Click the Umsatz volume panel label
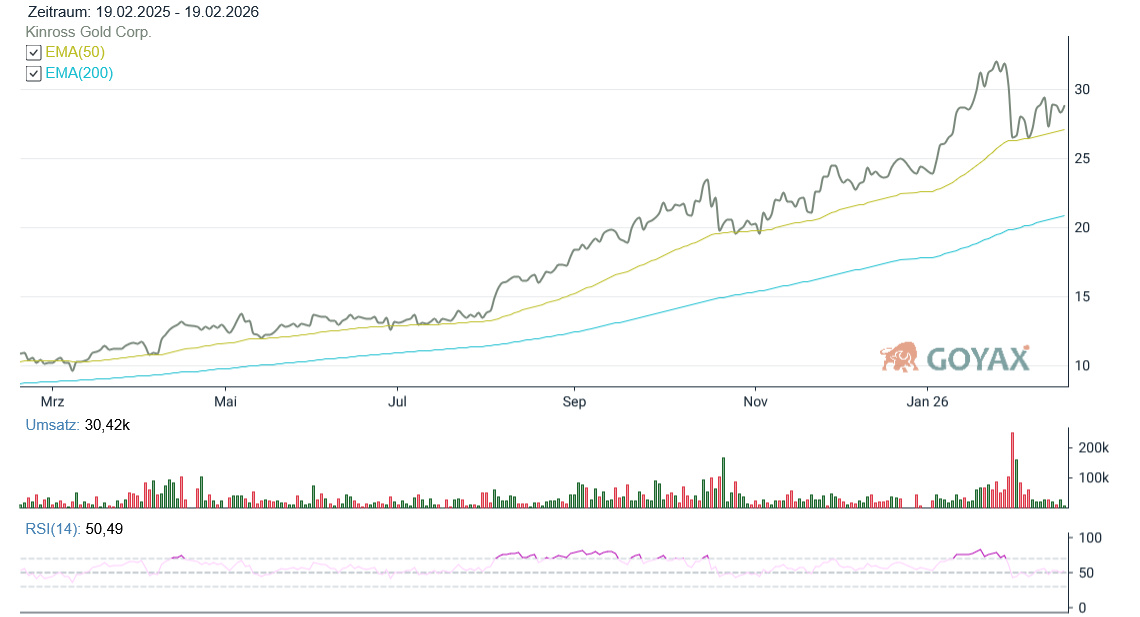Image resolution: width=1140 pixels, height=617 pixels. (53, 425)
